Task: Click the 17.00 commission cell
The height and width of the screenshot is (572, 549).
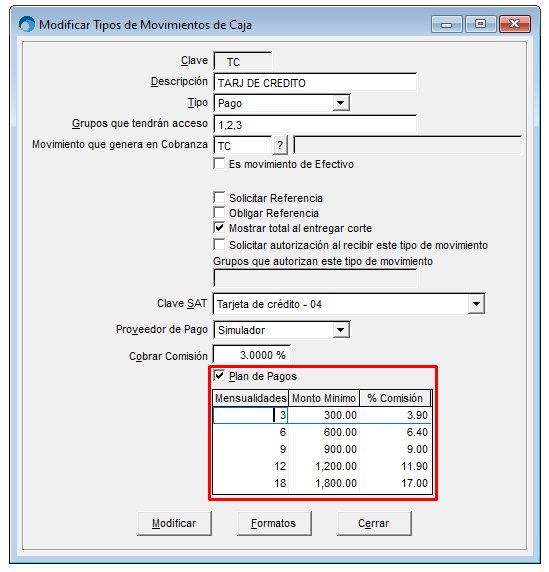Action: point(395,483)
